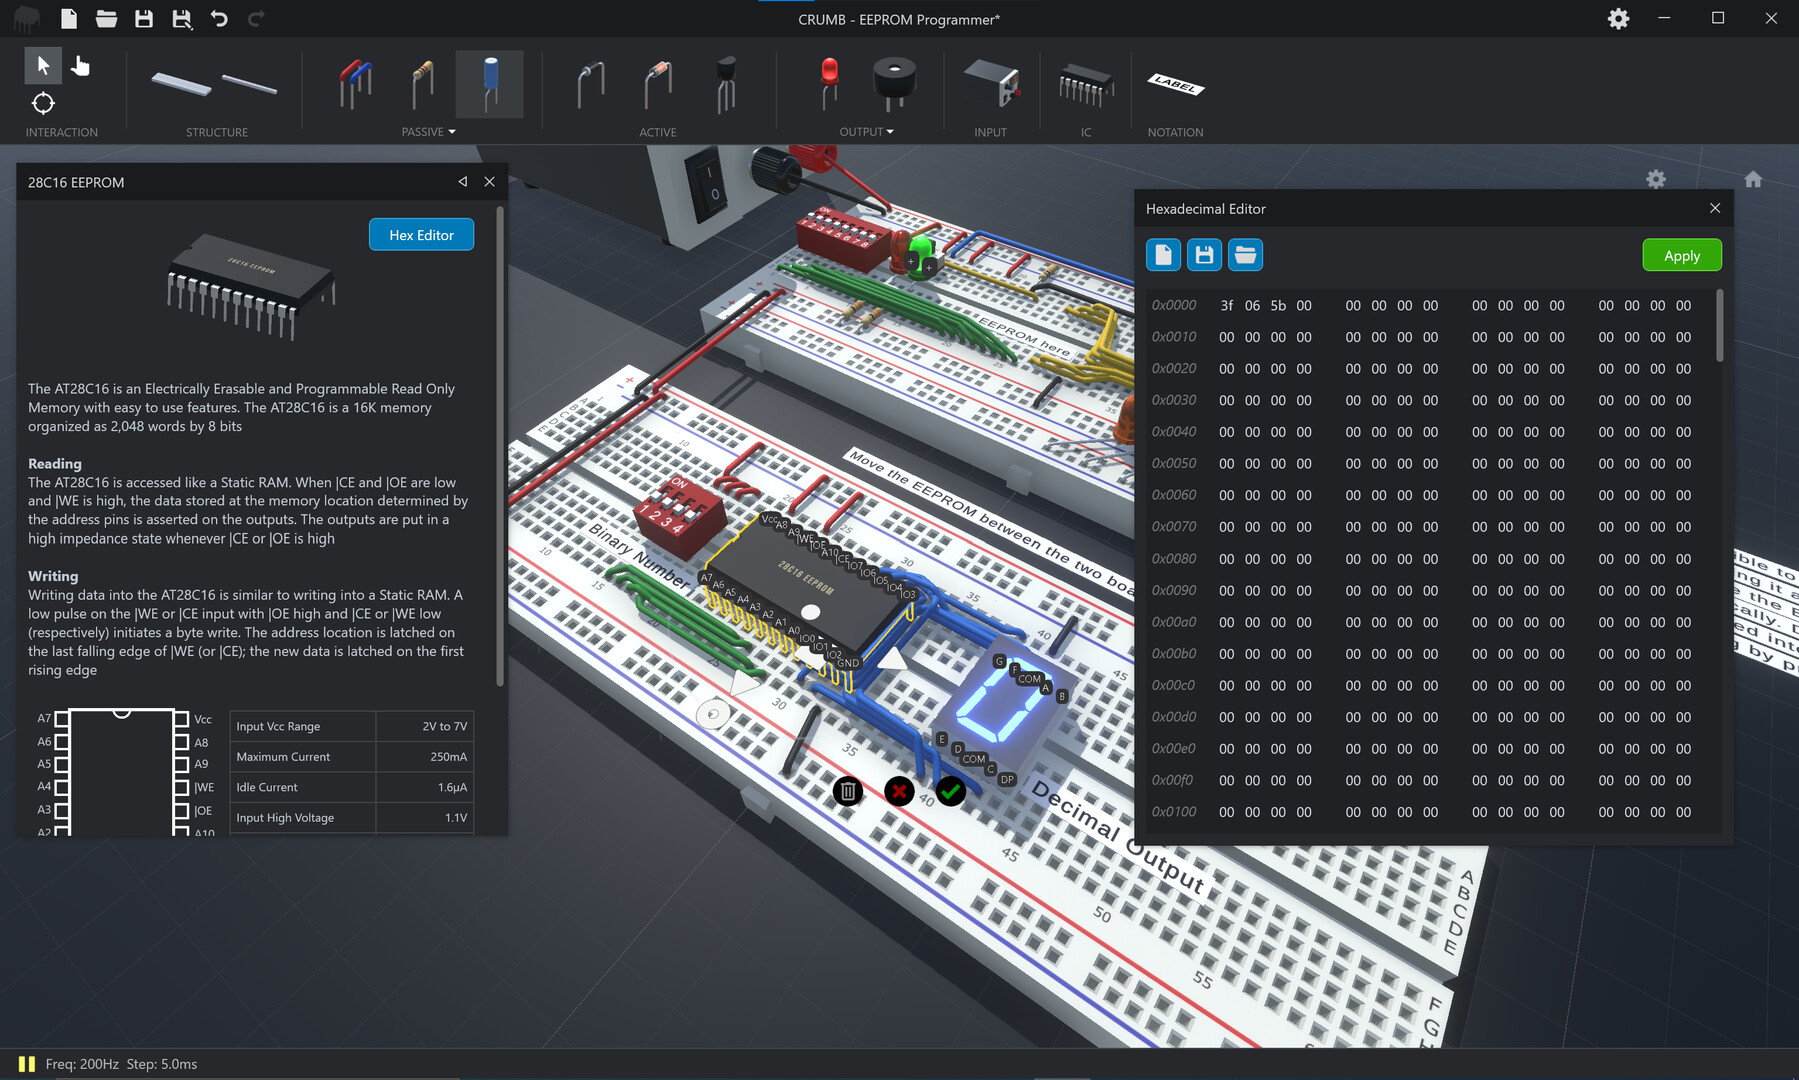Select the arrow interaction tool
The image size is (1799, 1080).
point(43,65)
